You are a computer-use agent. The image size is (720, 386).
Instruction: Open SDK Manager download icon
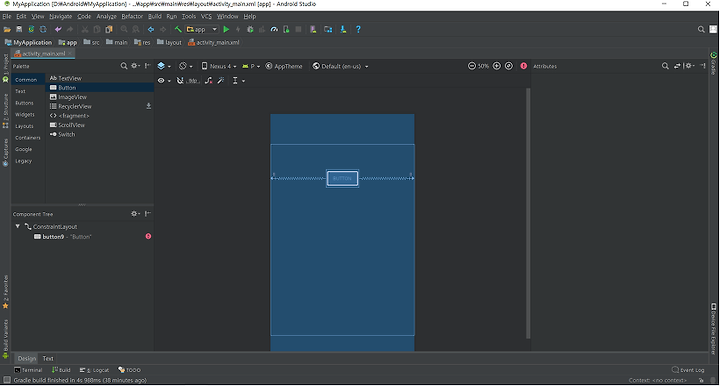(343, 29)
